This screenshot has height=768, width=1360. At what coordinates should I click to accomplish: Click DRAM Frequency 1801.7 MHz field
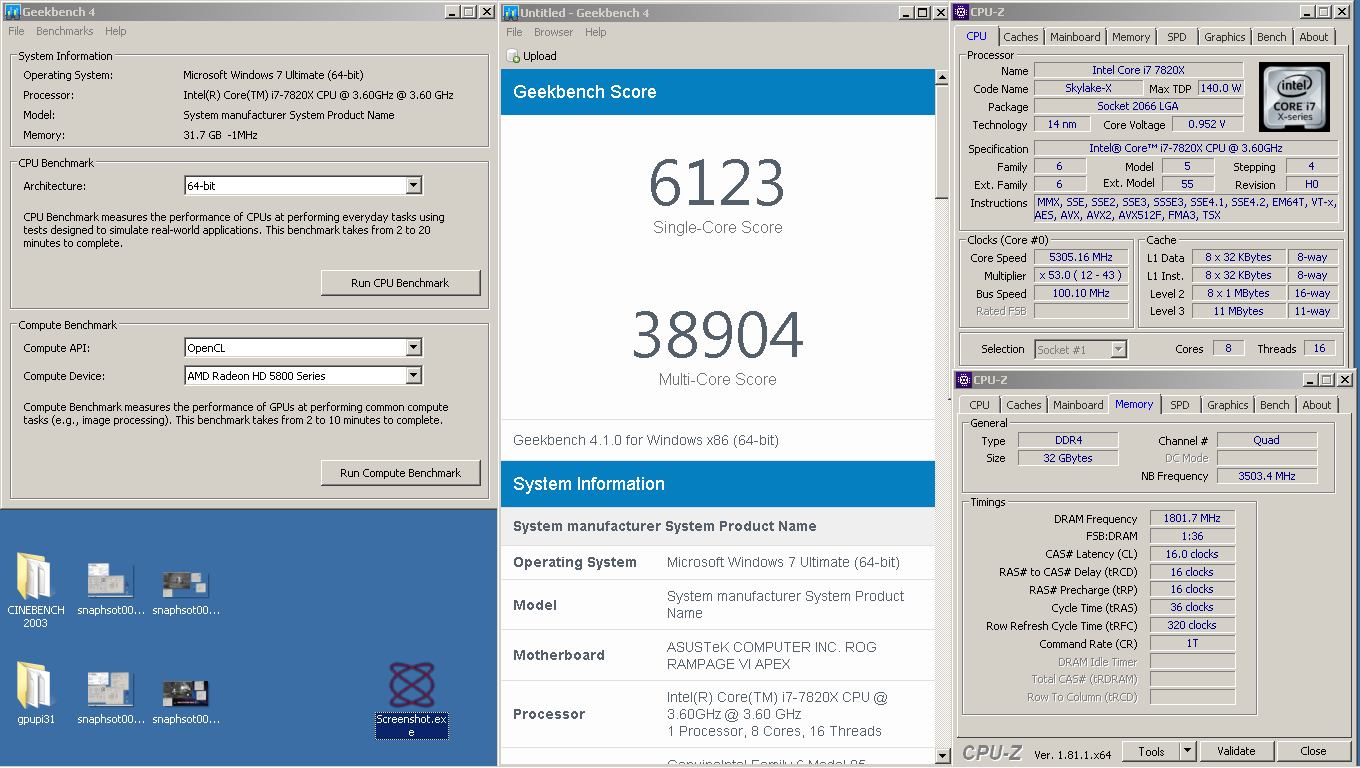[x=1192, y=519]
